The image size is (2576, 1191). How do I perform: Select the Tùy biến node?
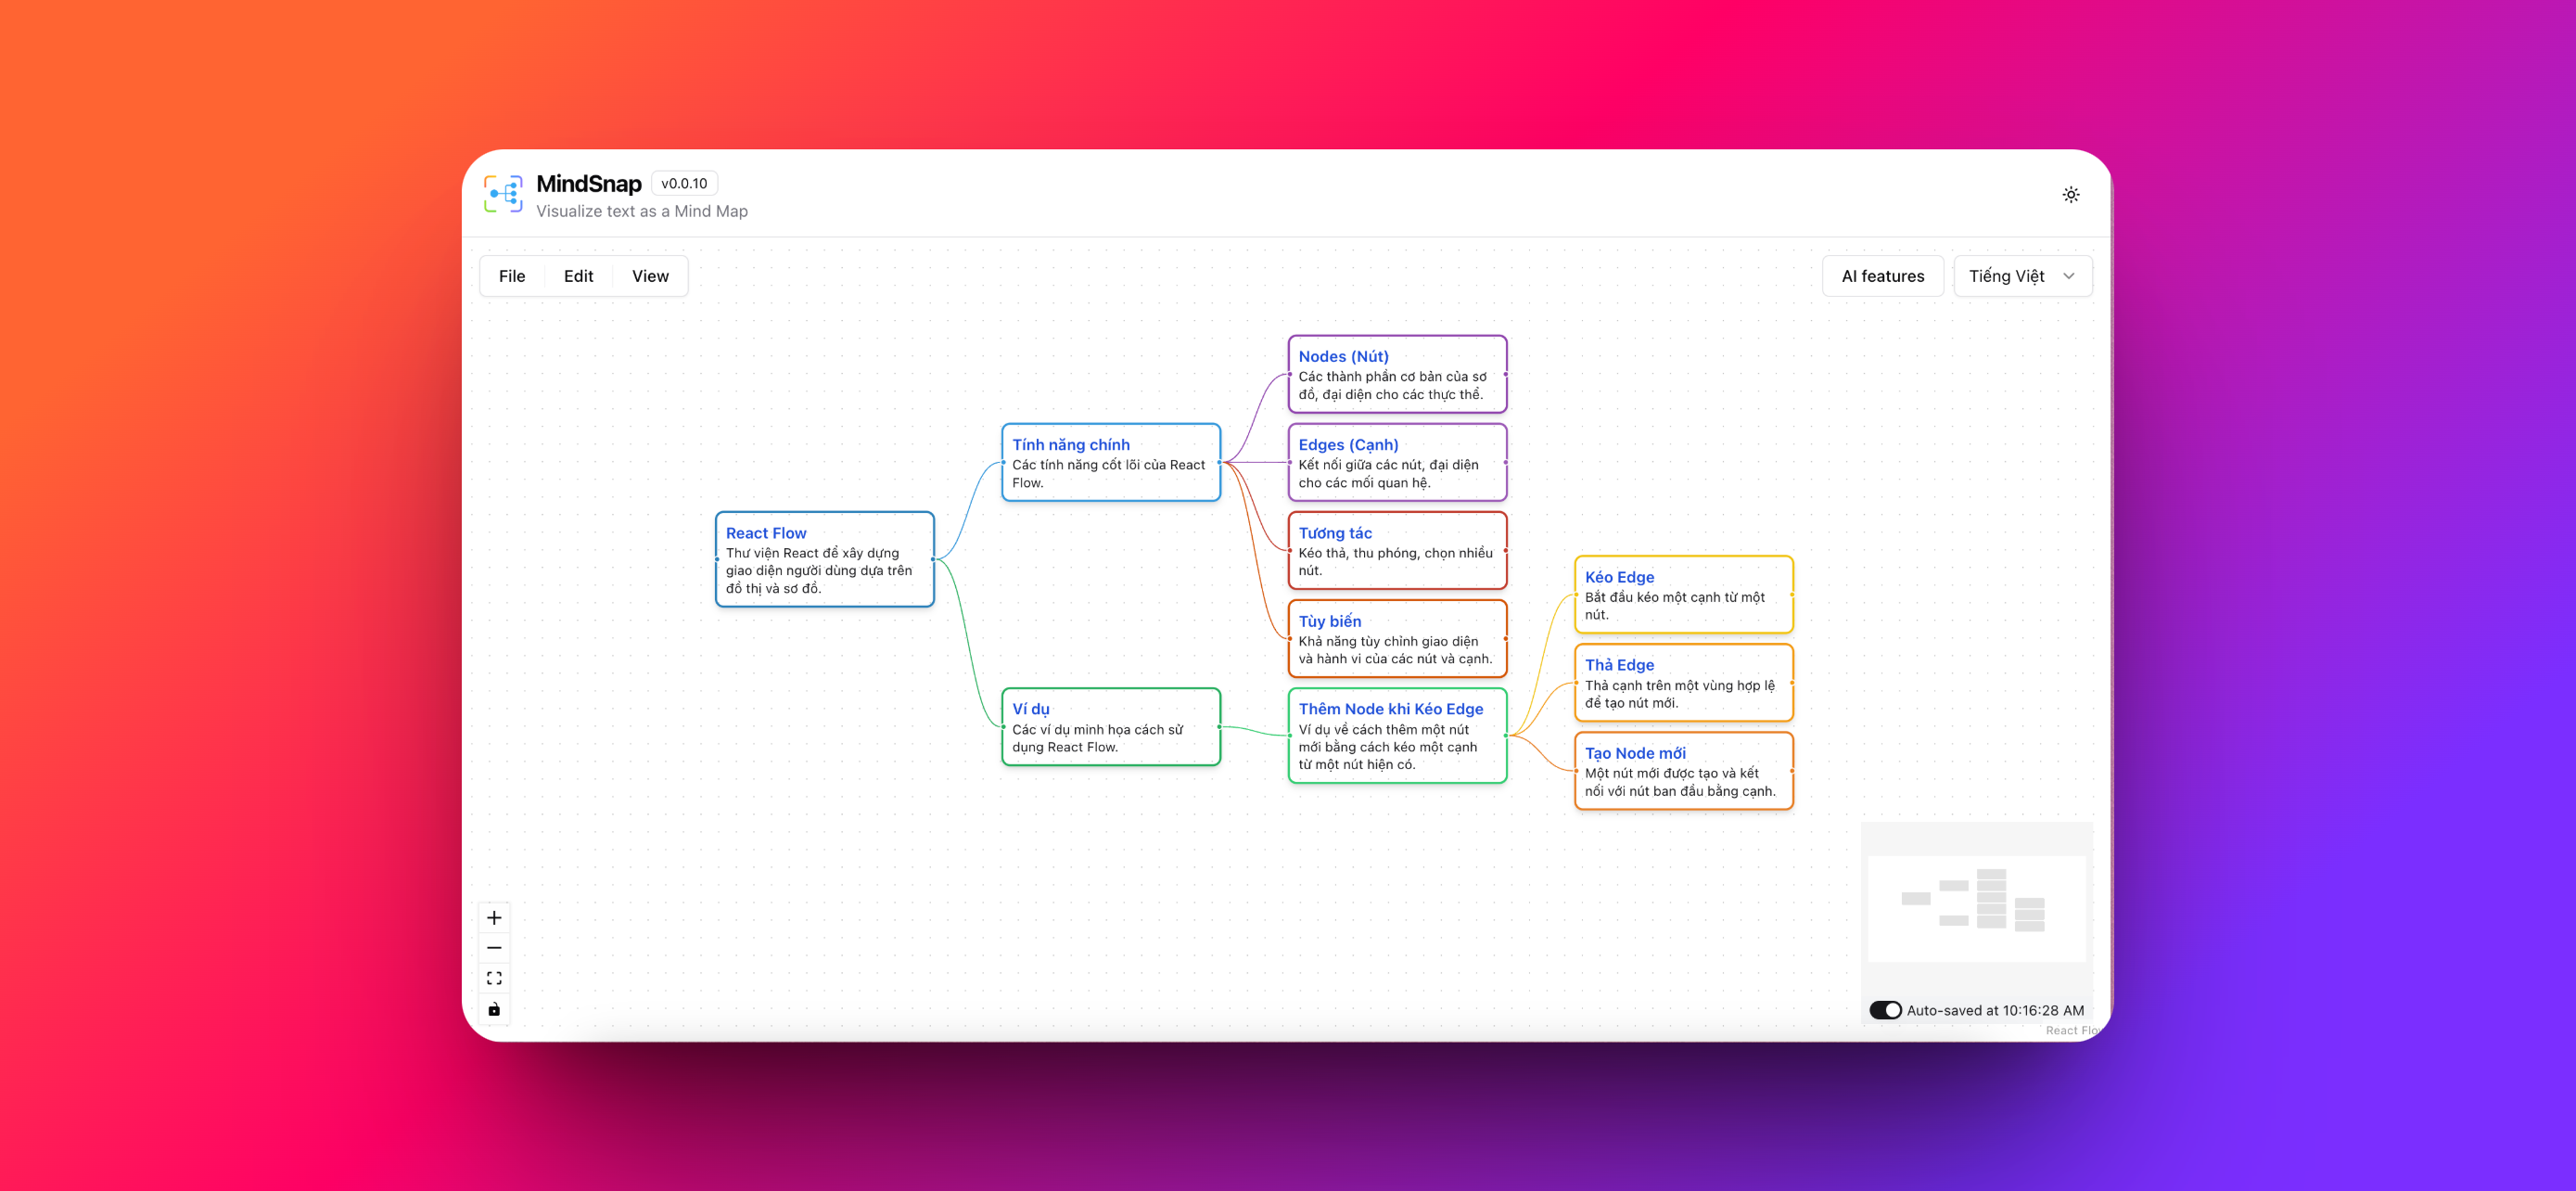[x=1397, y=638]
